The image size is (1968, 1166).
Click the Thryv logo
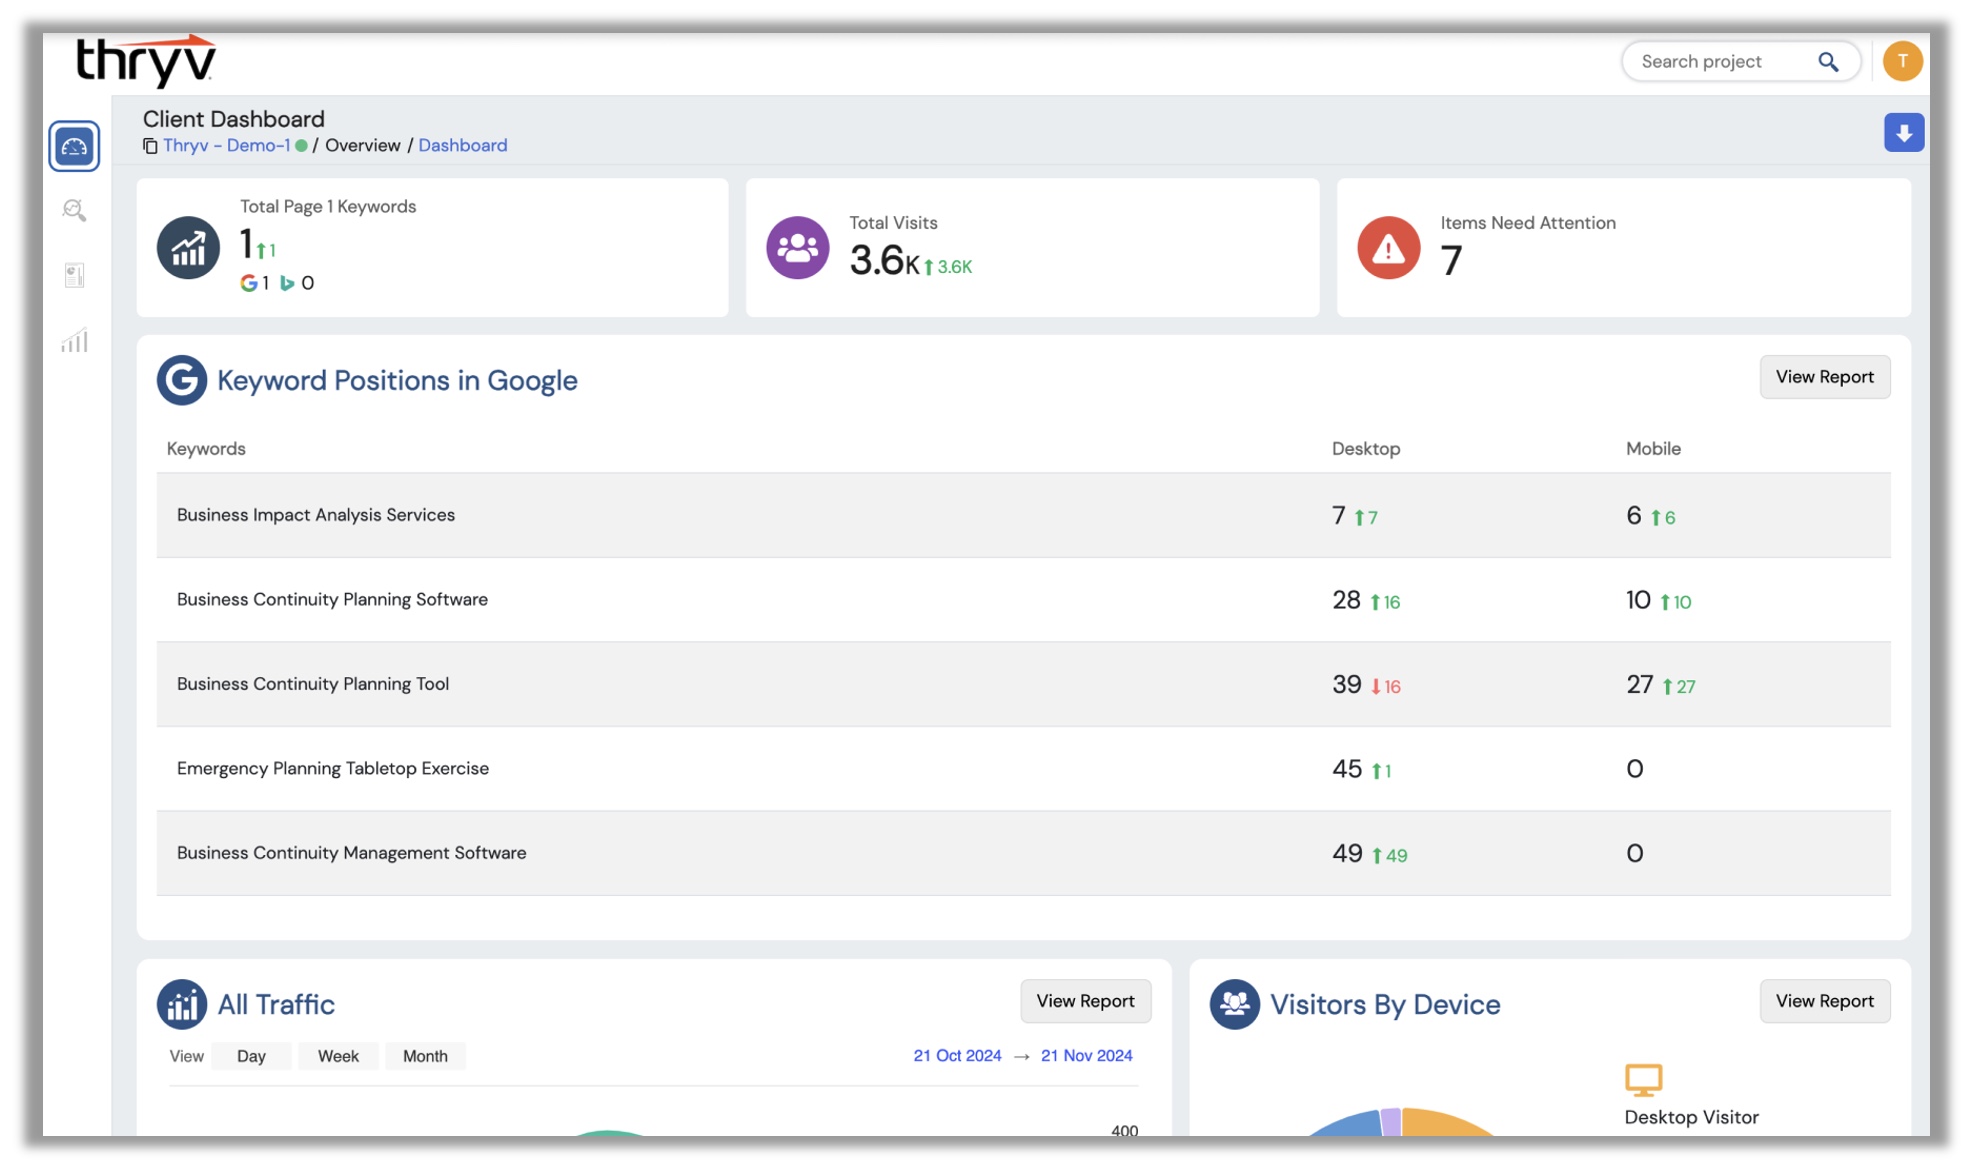[146, 60]
